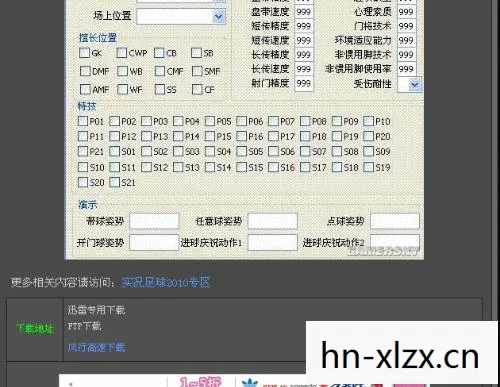Tick the CWP position checkbox
500x387 pixels.
[122, 53]
